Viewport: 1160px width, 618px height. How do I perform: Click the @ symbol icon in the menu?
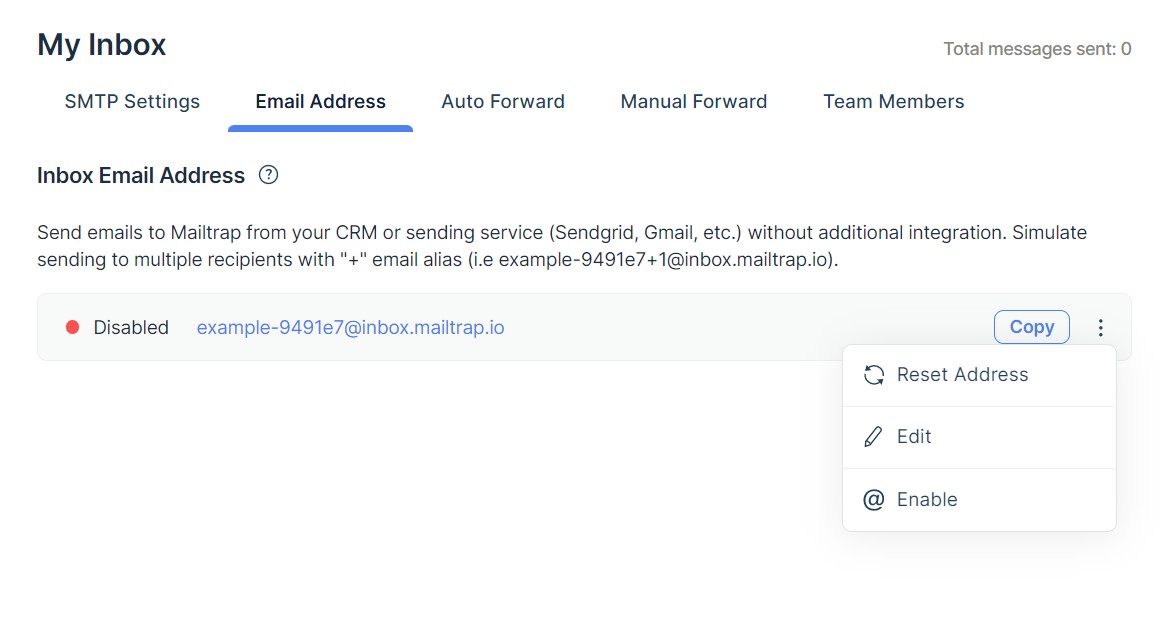(873, 499)
